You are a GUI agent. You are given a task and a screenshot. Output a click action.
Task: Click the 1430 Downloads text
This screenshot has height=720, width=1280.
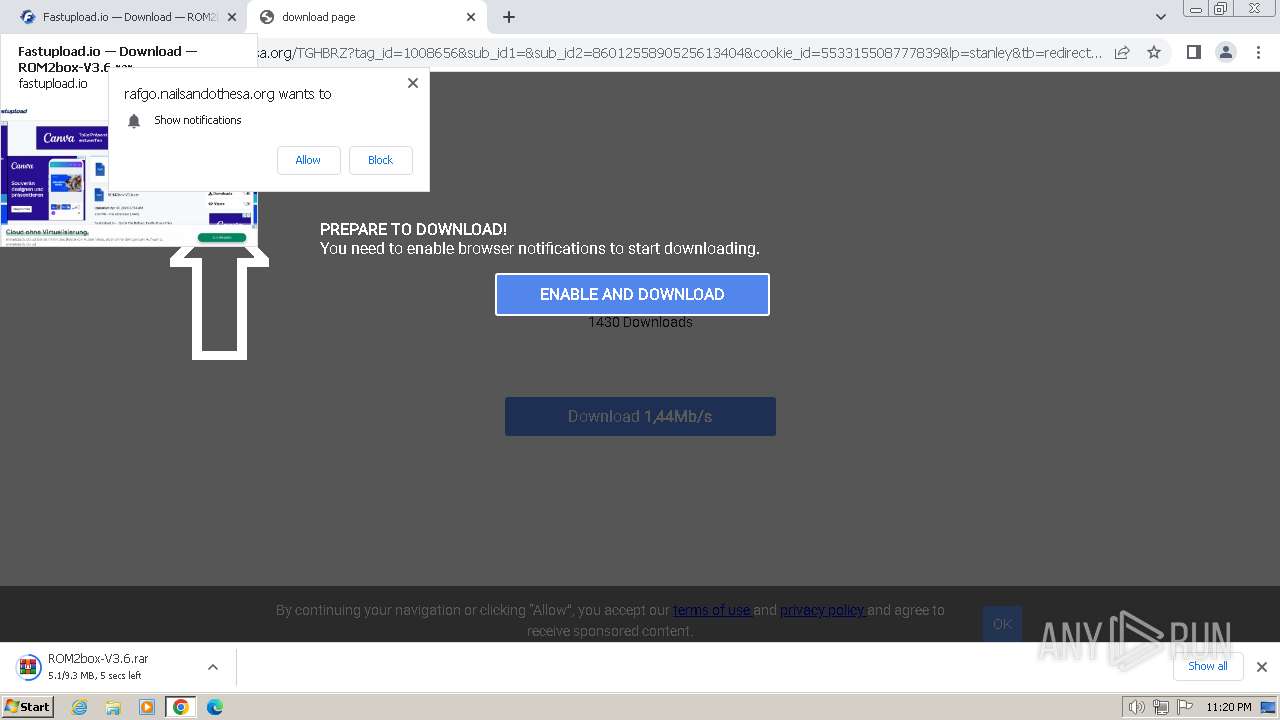point(640,322)
